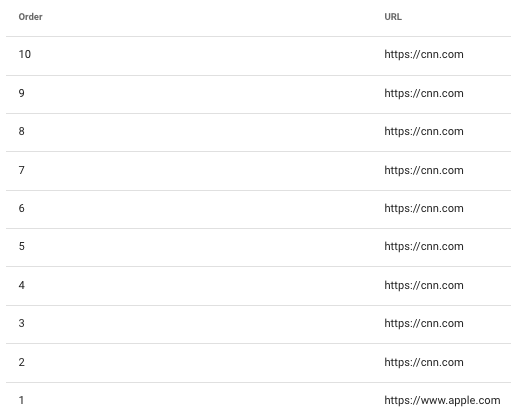Select the row with order 3

coord(258,324)
